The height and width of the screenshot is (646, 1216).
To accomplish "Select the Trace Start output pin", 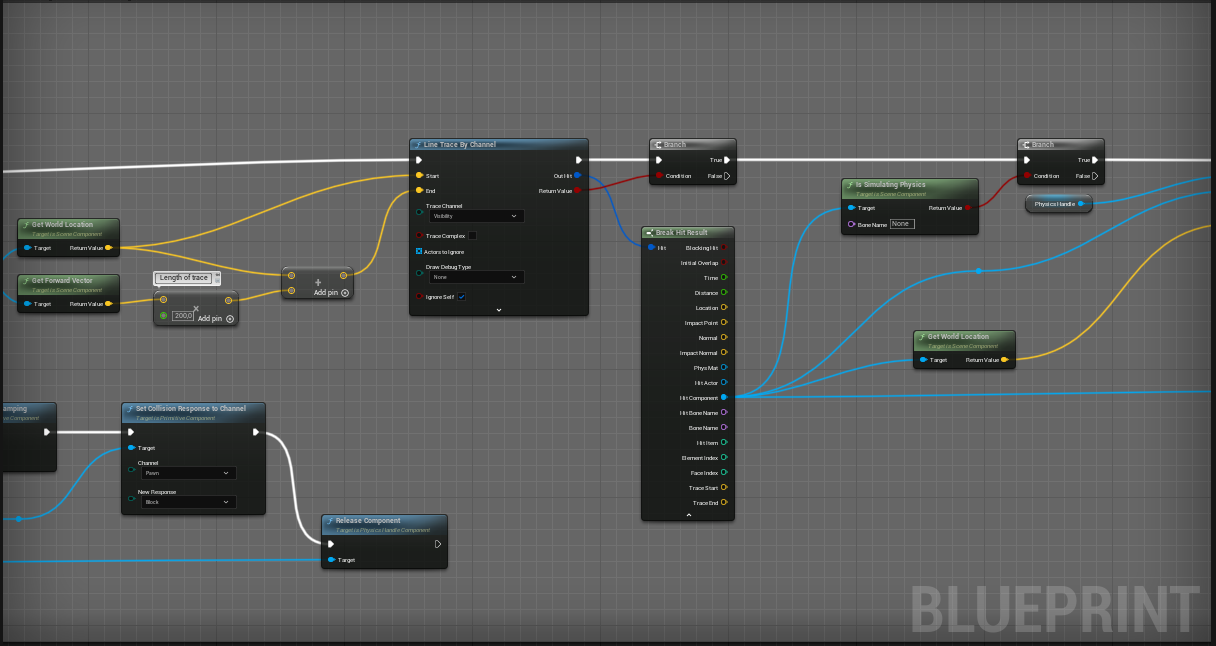I will (724, 487).
